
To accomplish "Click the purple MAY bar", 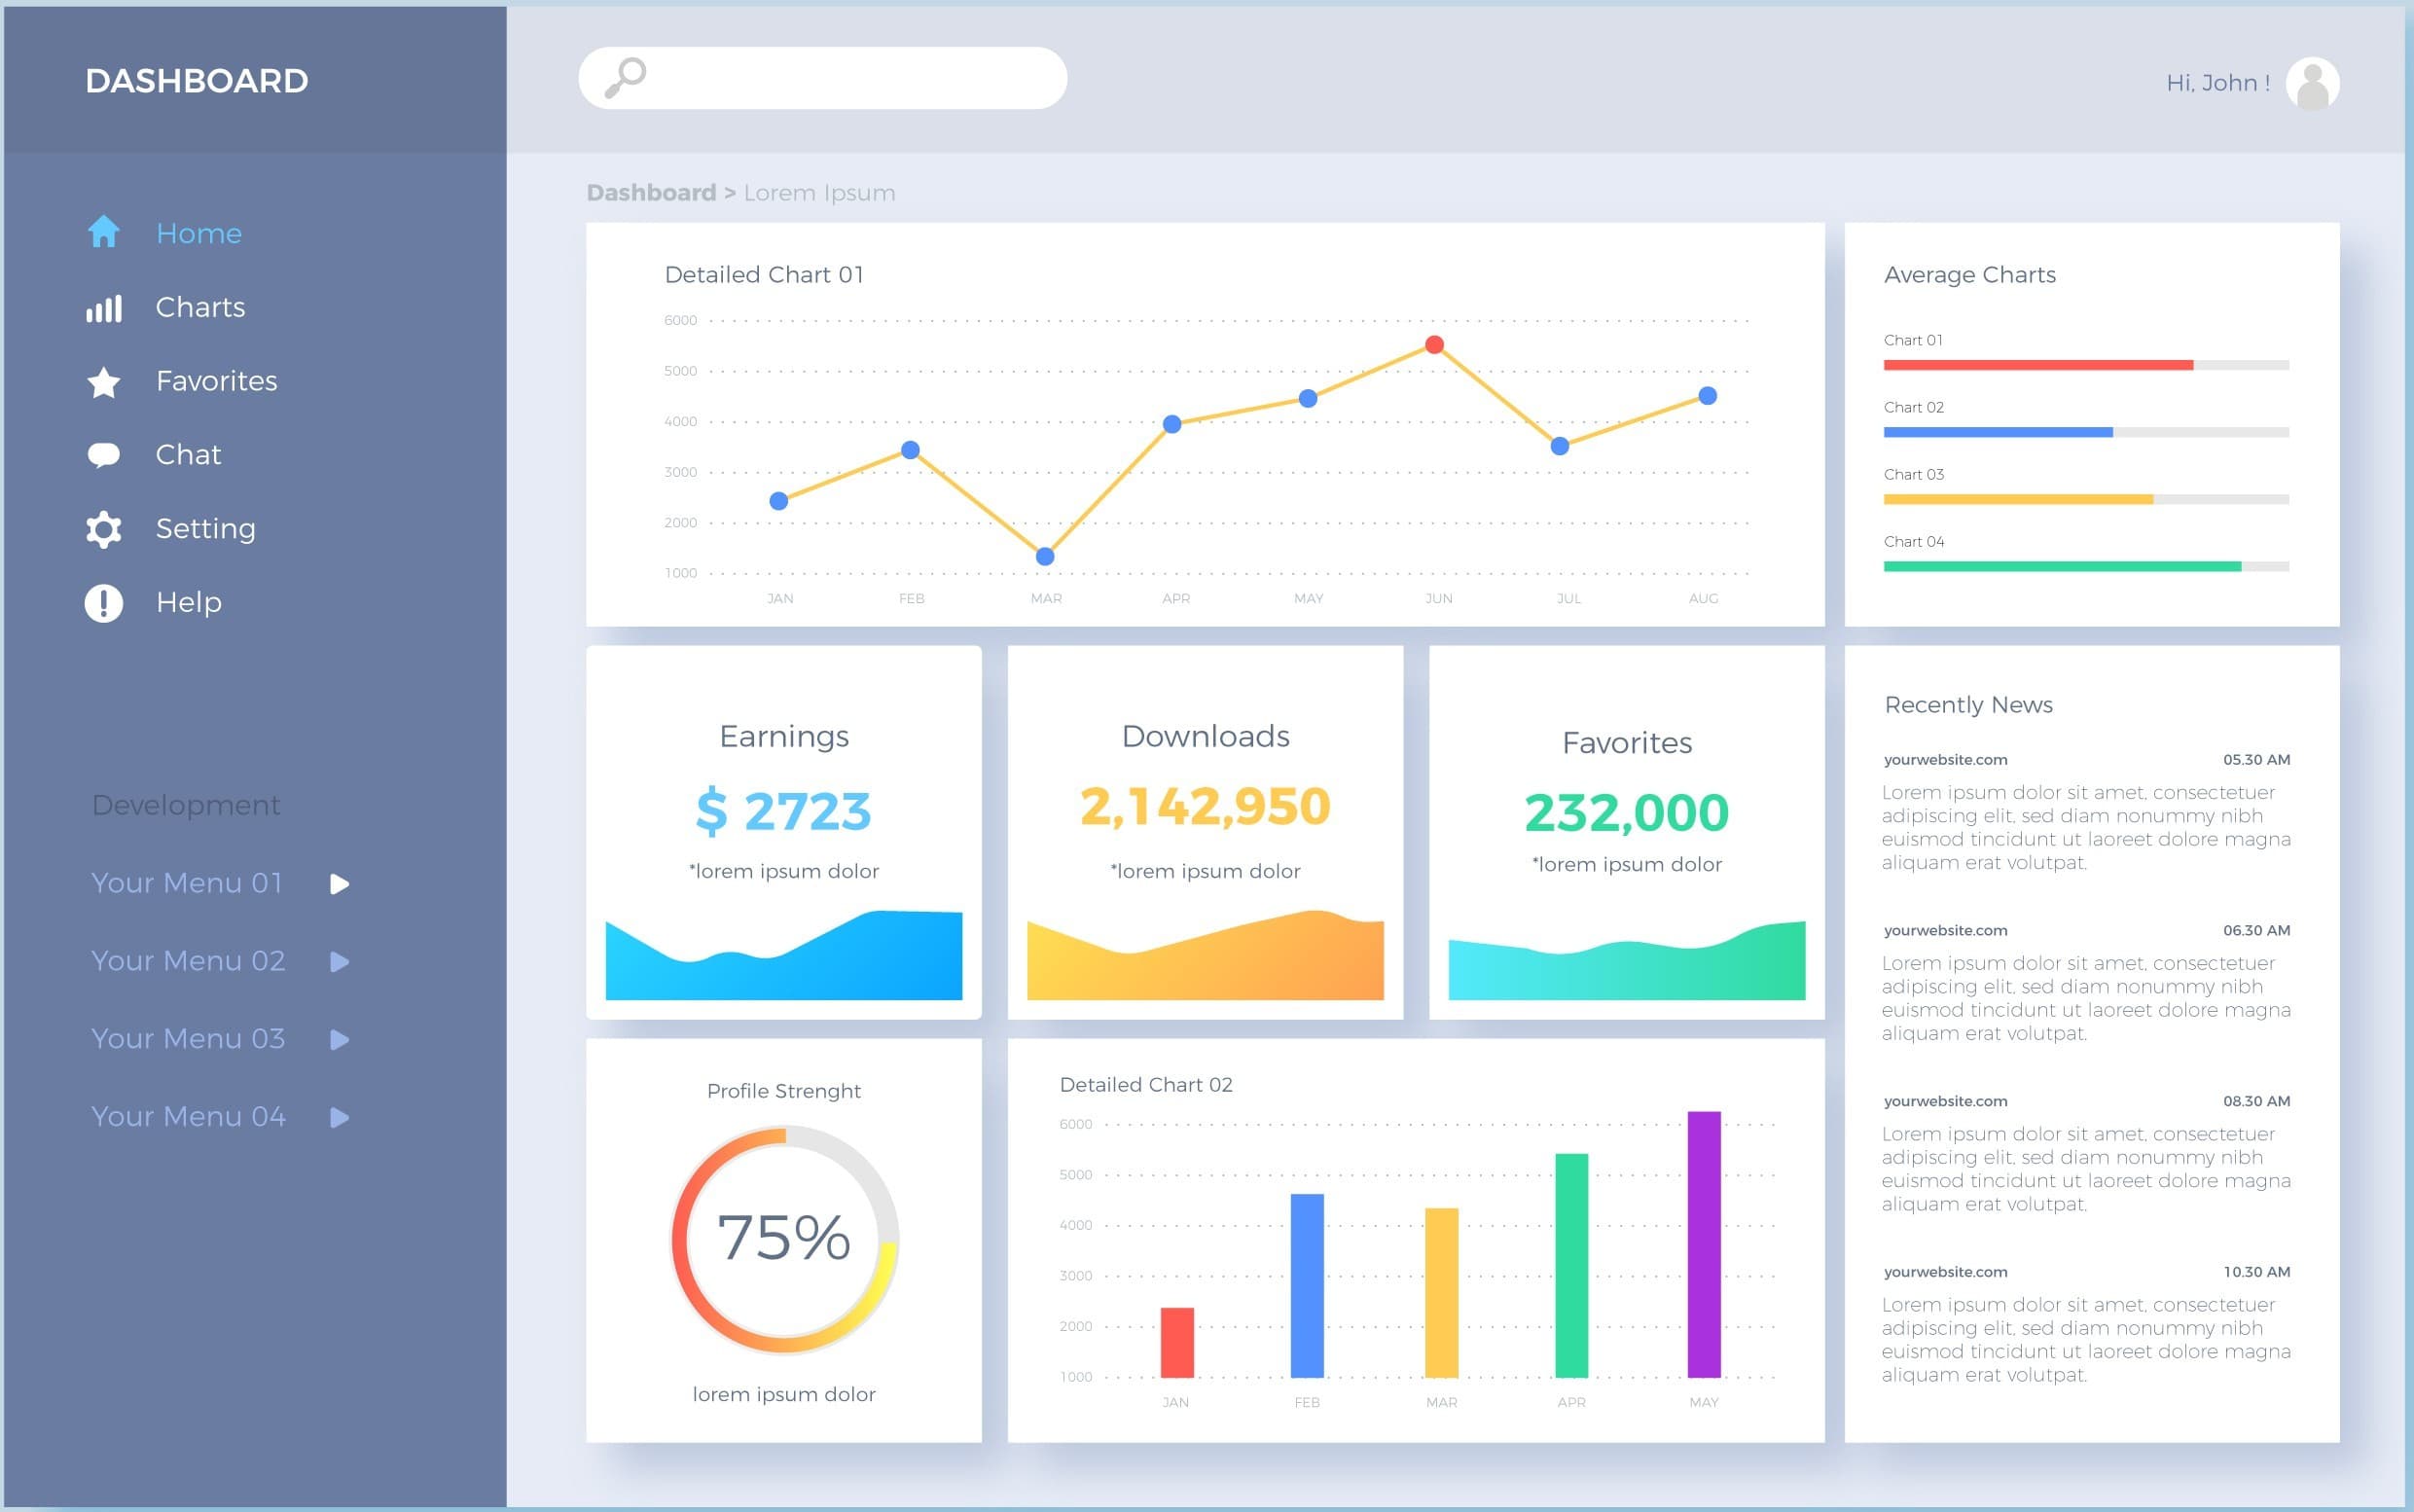I will 1704,1243.
